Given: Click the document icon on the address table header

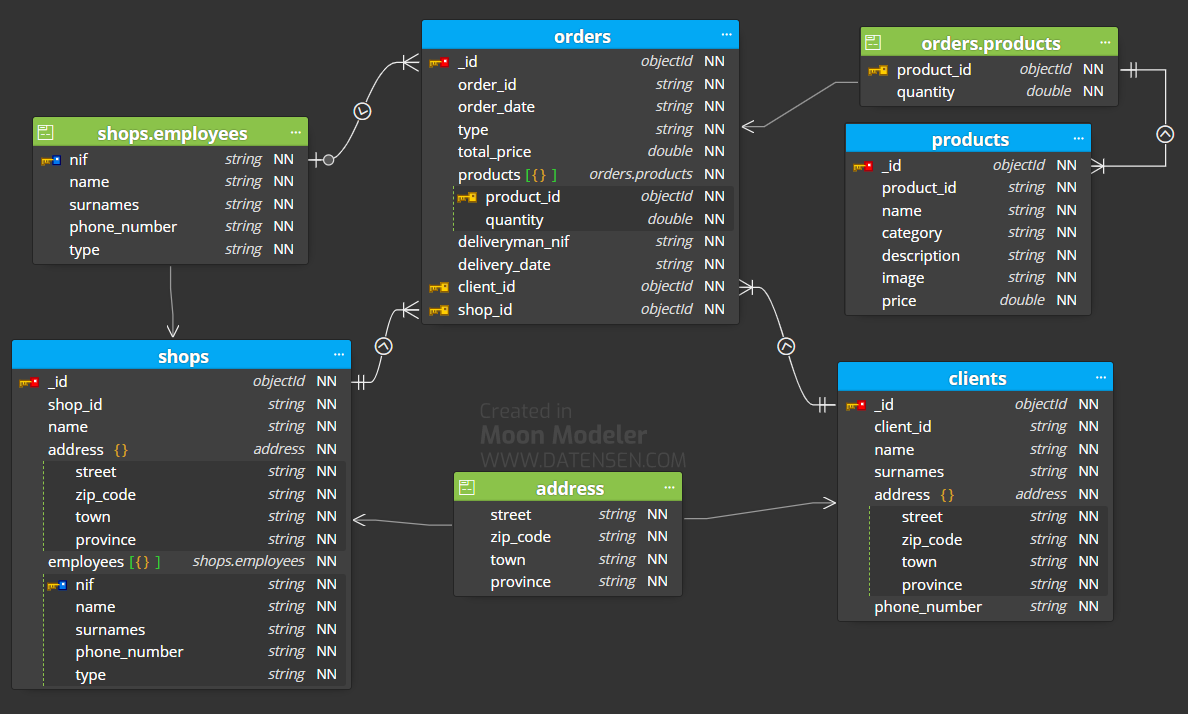Looking at the screenshot, I should pyautogui.click(x=466, y=487).
